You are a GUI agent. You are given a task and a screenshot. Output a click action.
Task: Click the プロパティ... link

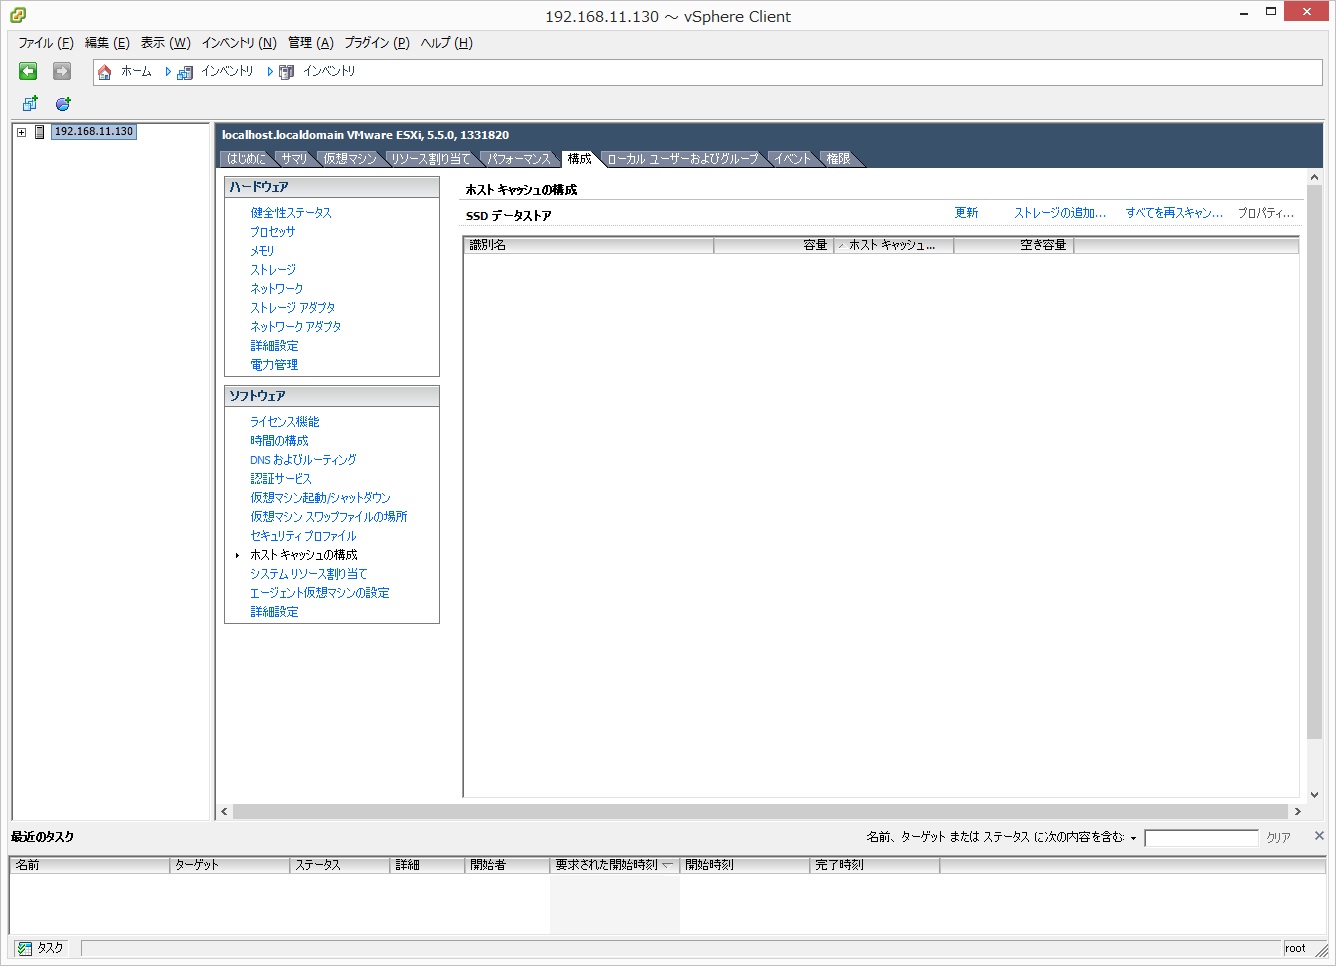click(1266, 213)
